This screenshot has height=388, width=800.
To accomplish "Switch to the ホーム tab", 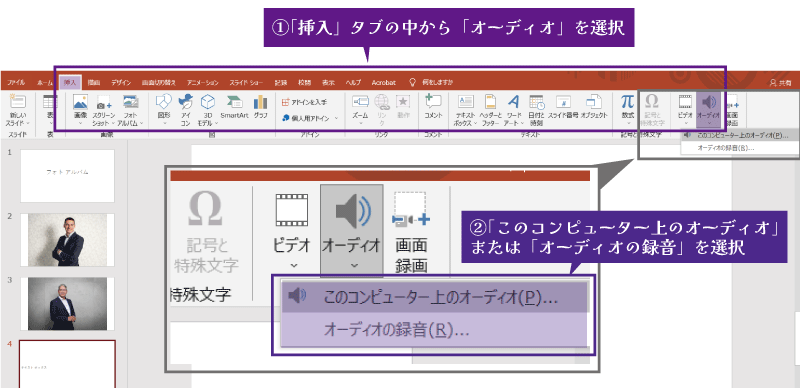I will (44, 82).
